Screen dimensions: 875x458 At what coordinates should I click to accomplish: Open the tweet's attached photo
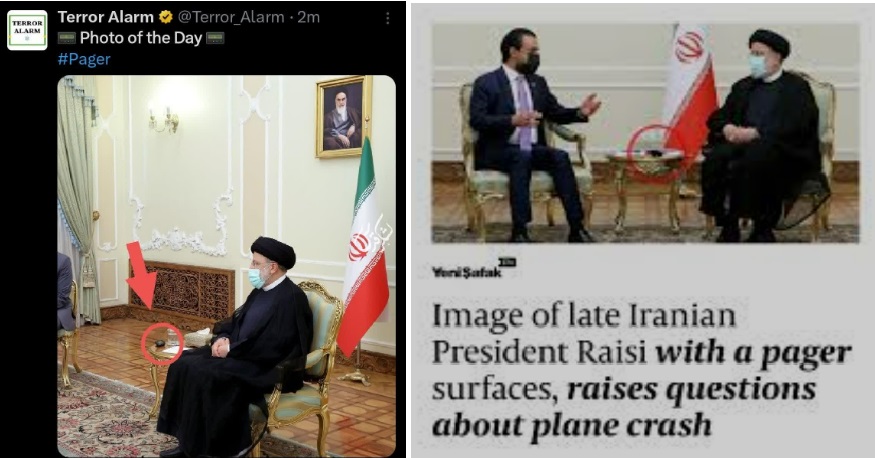tap(227, 266)
